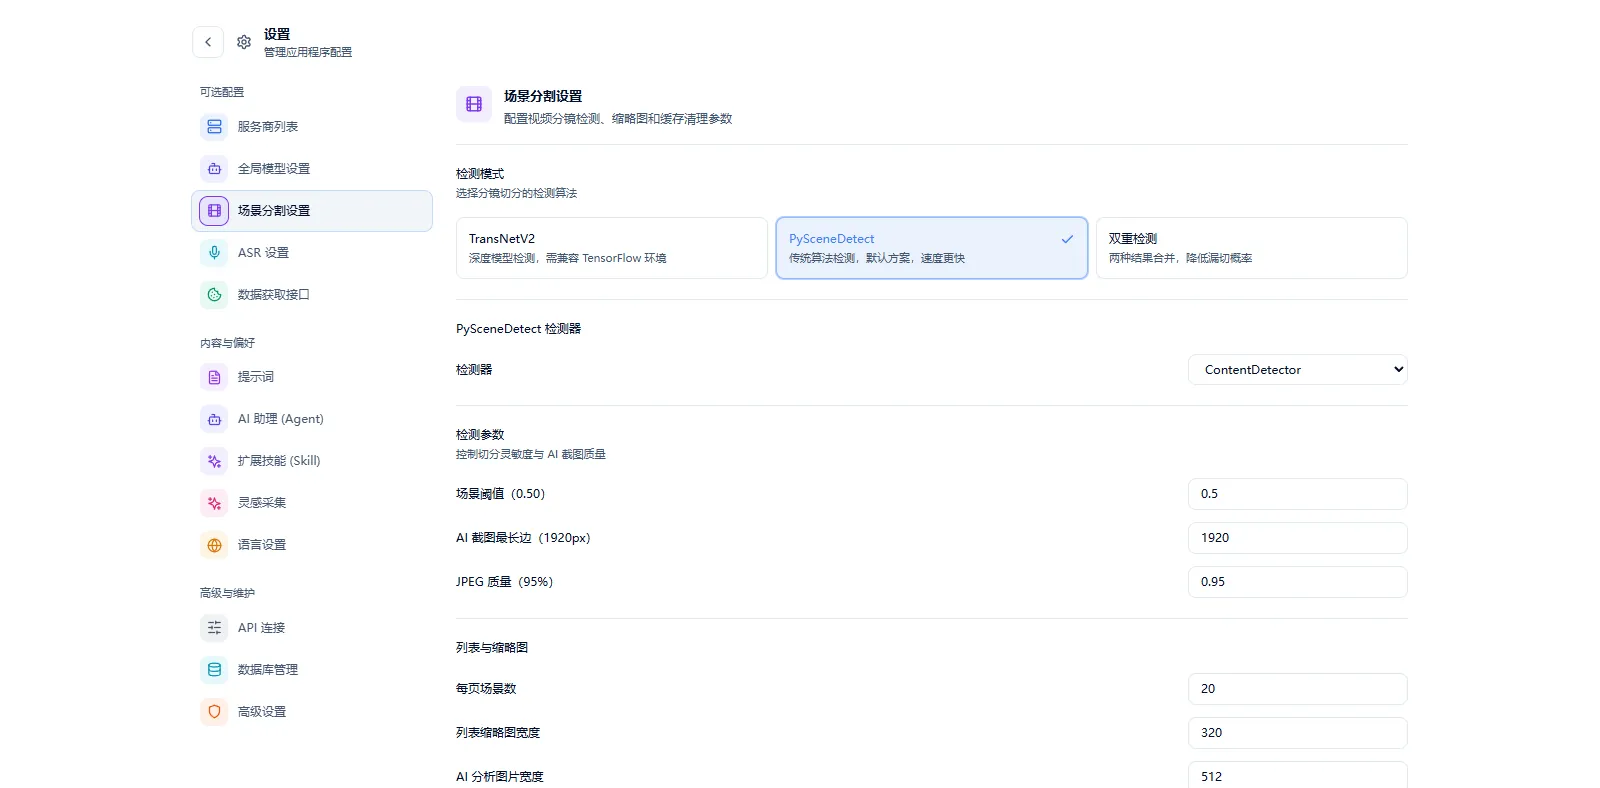
Task: Open the 数据库管理 section
Action: (x=312, y=670)
